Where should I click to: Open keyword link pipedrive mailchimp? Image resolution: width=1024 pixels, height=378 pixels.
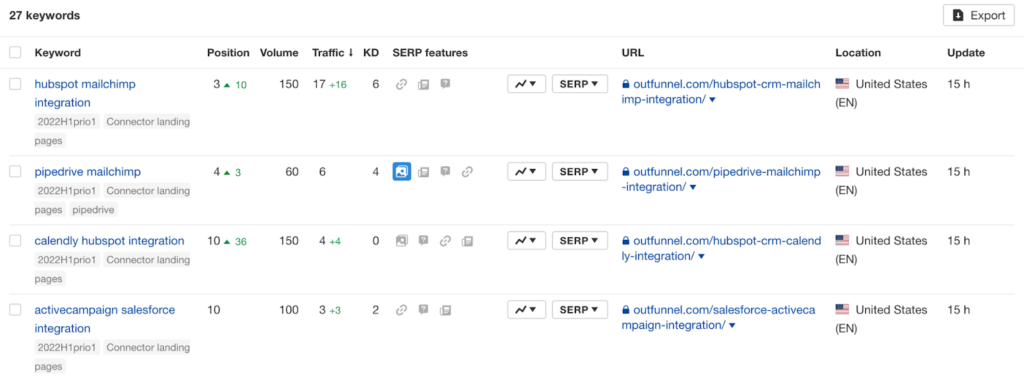pyautogui.click(x=88, y=172)
